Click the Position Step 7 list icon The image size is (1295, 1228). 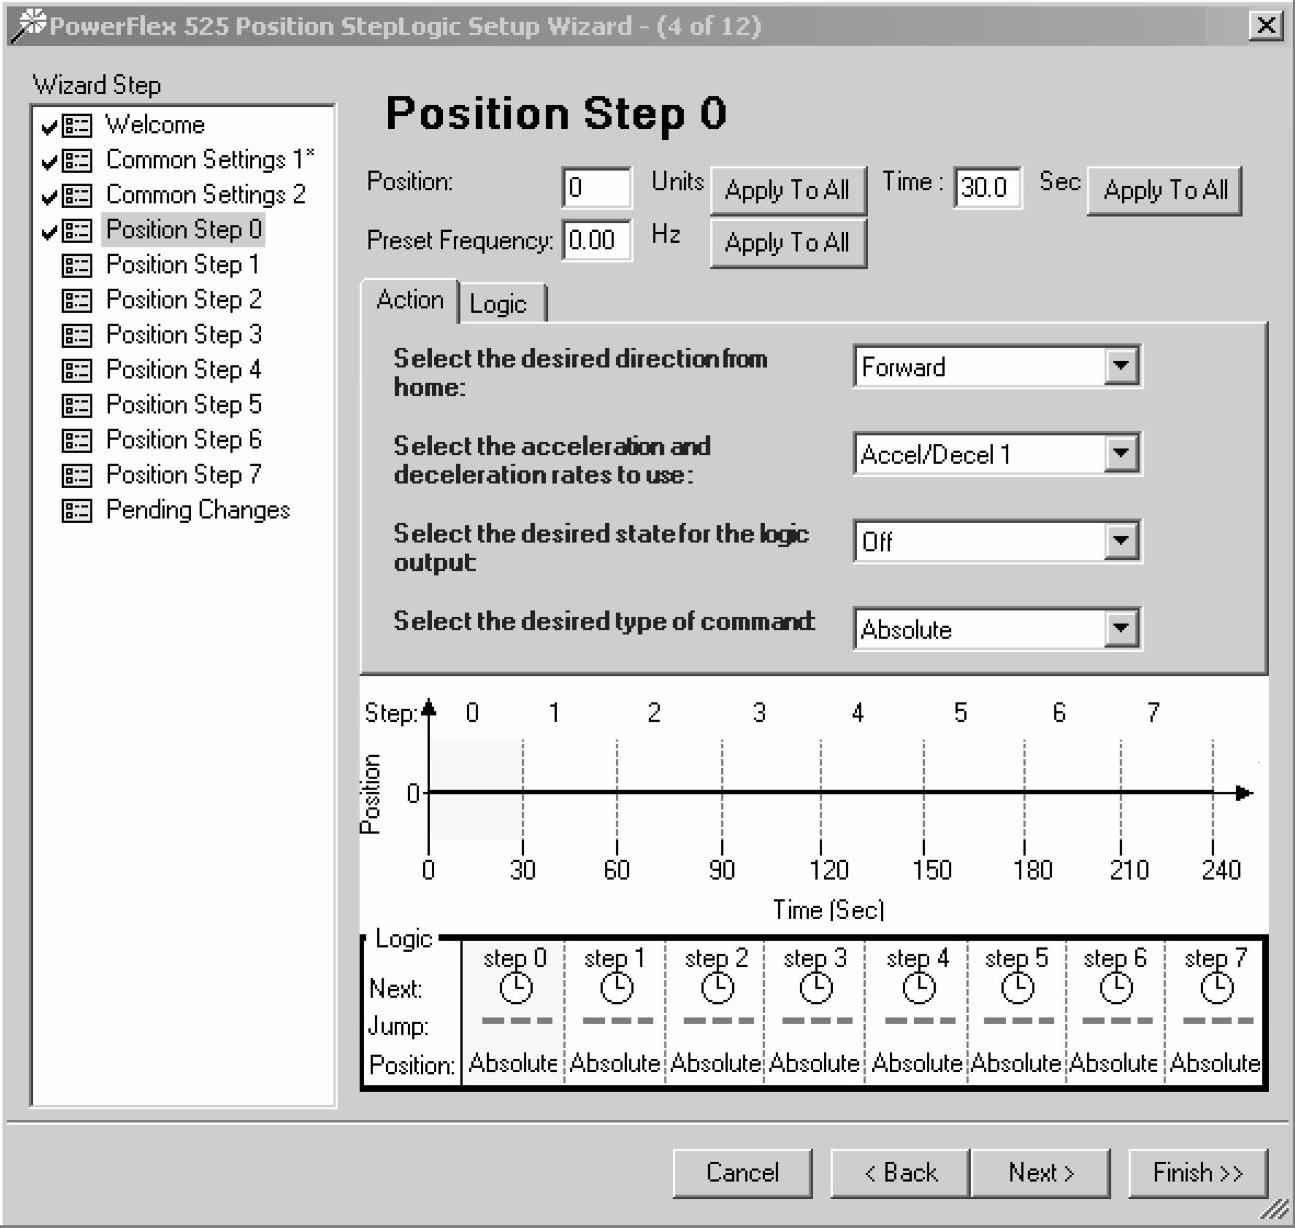[x=77, y=475]
